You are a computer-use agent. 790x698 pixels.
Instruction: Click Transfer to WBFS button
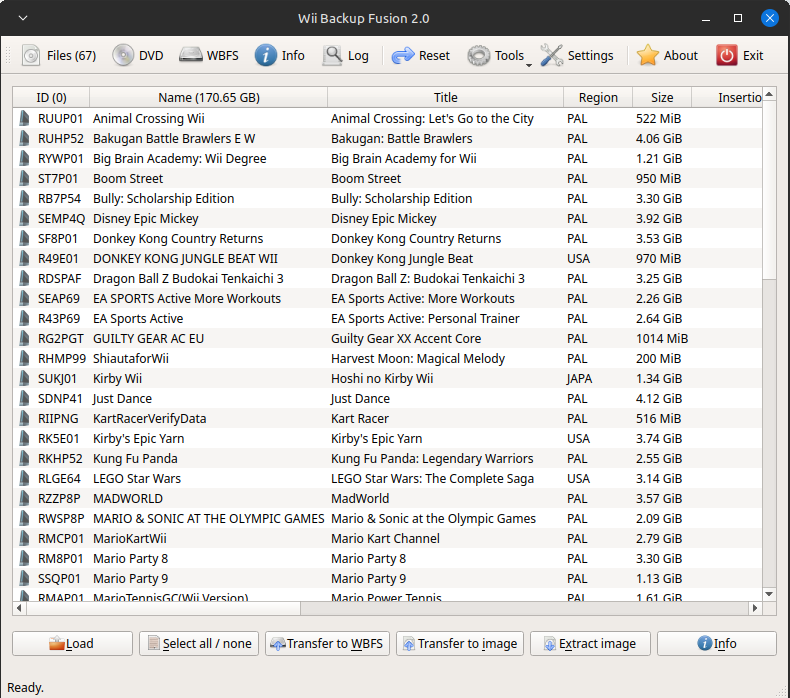(327, 643)
